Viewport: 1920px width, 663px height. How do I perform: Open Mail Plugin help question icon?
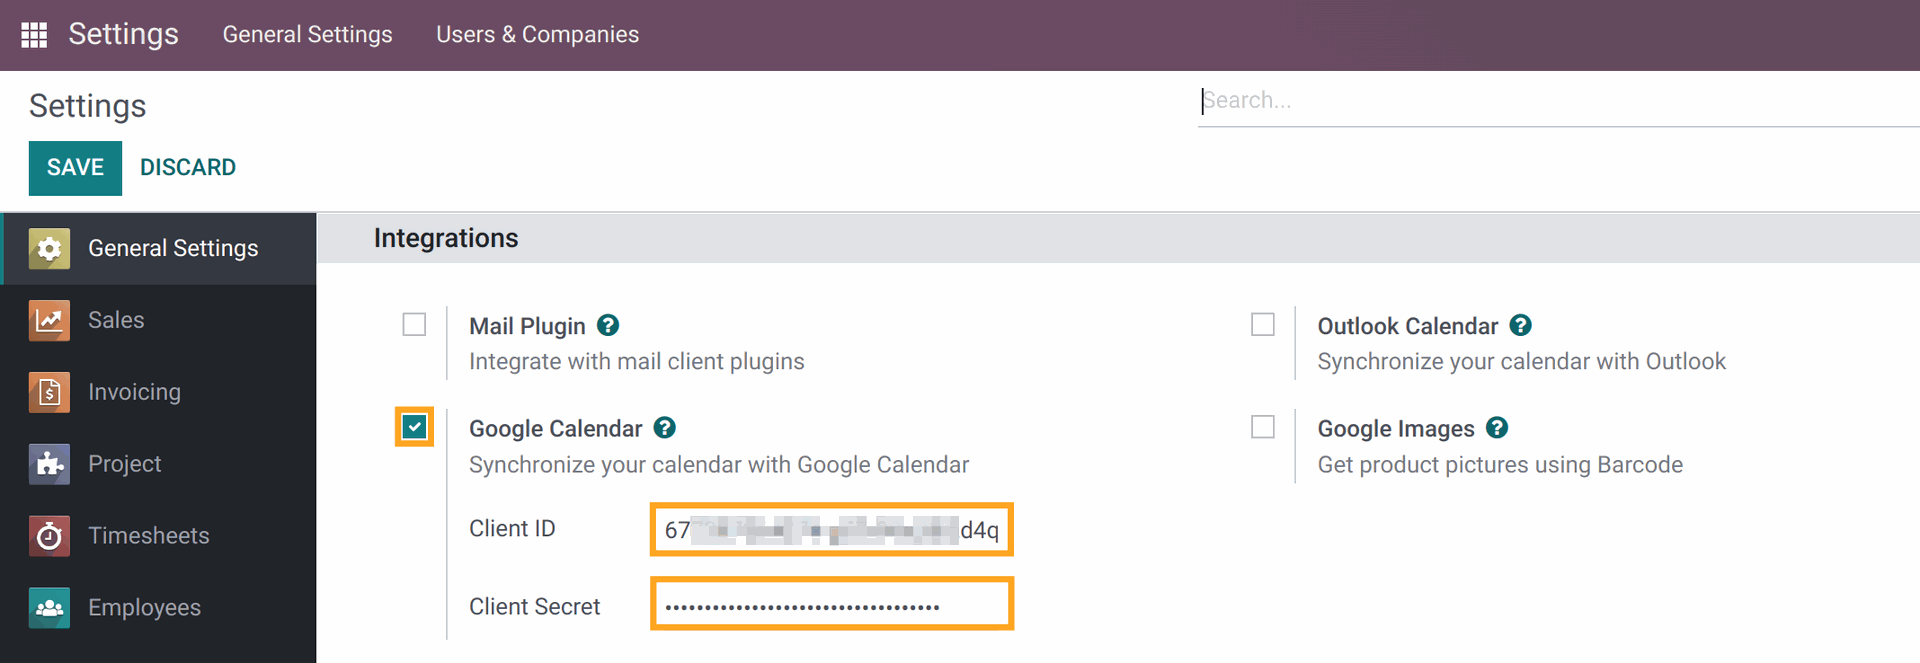tap(608, 326)
